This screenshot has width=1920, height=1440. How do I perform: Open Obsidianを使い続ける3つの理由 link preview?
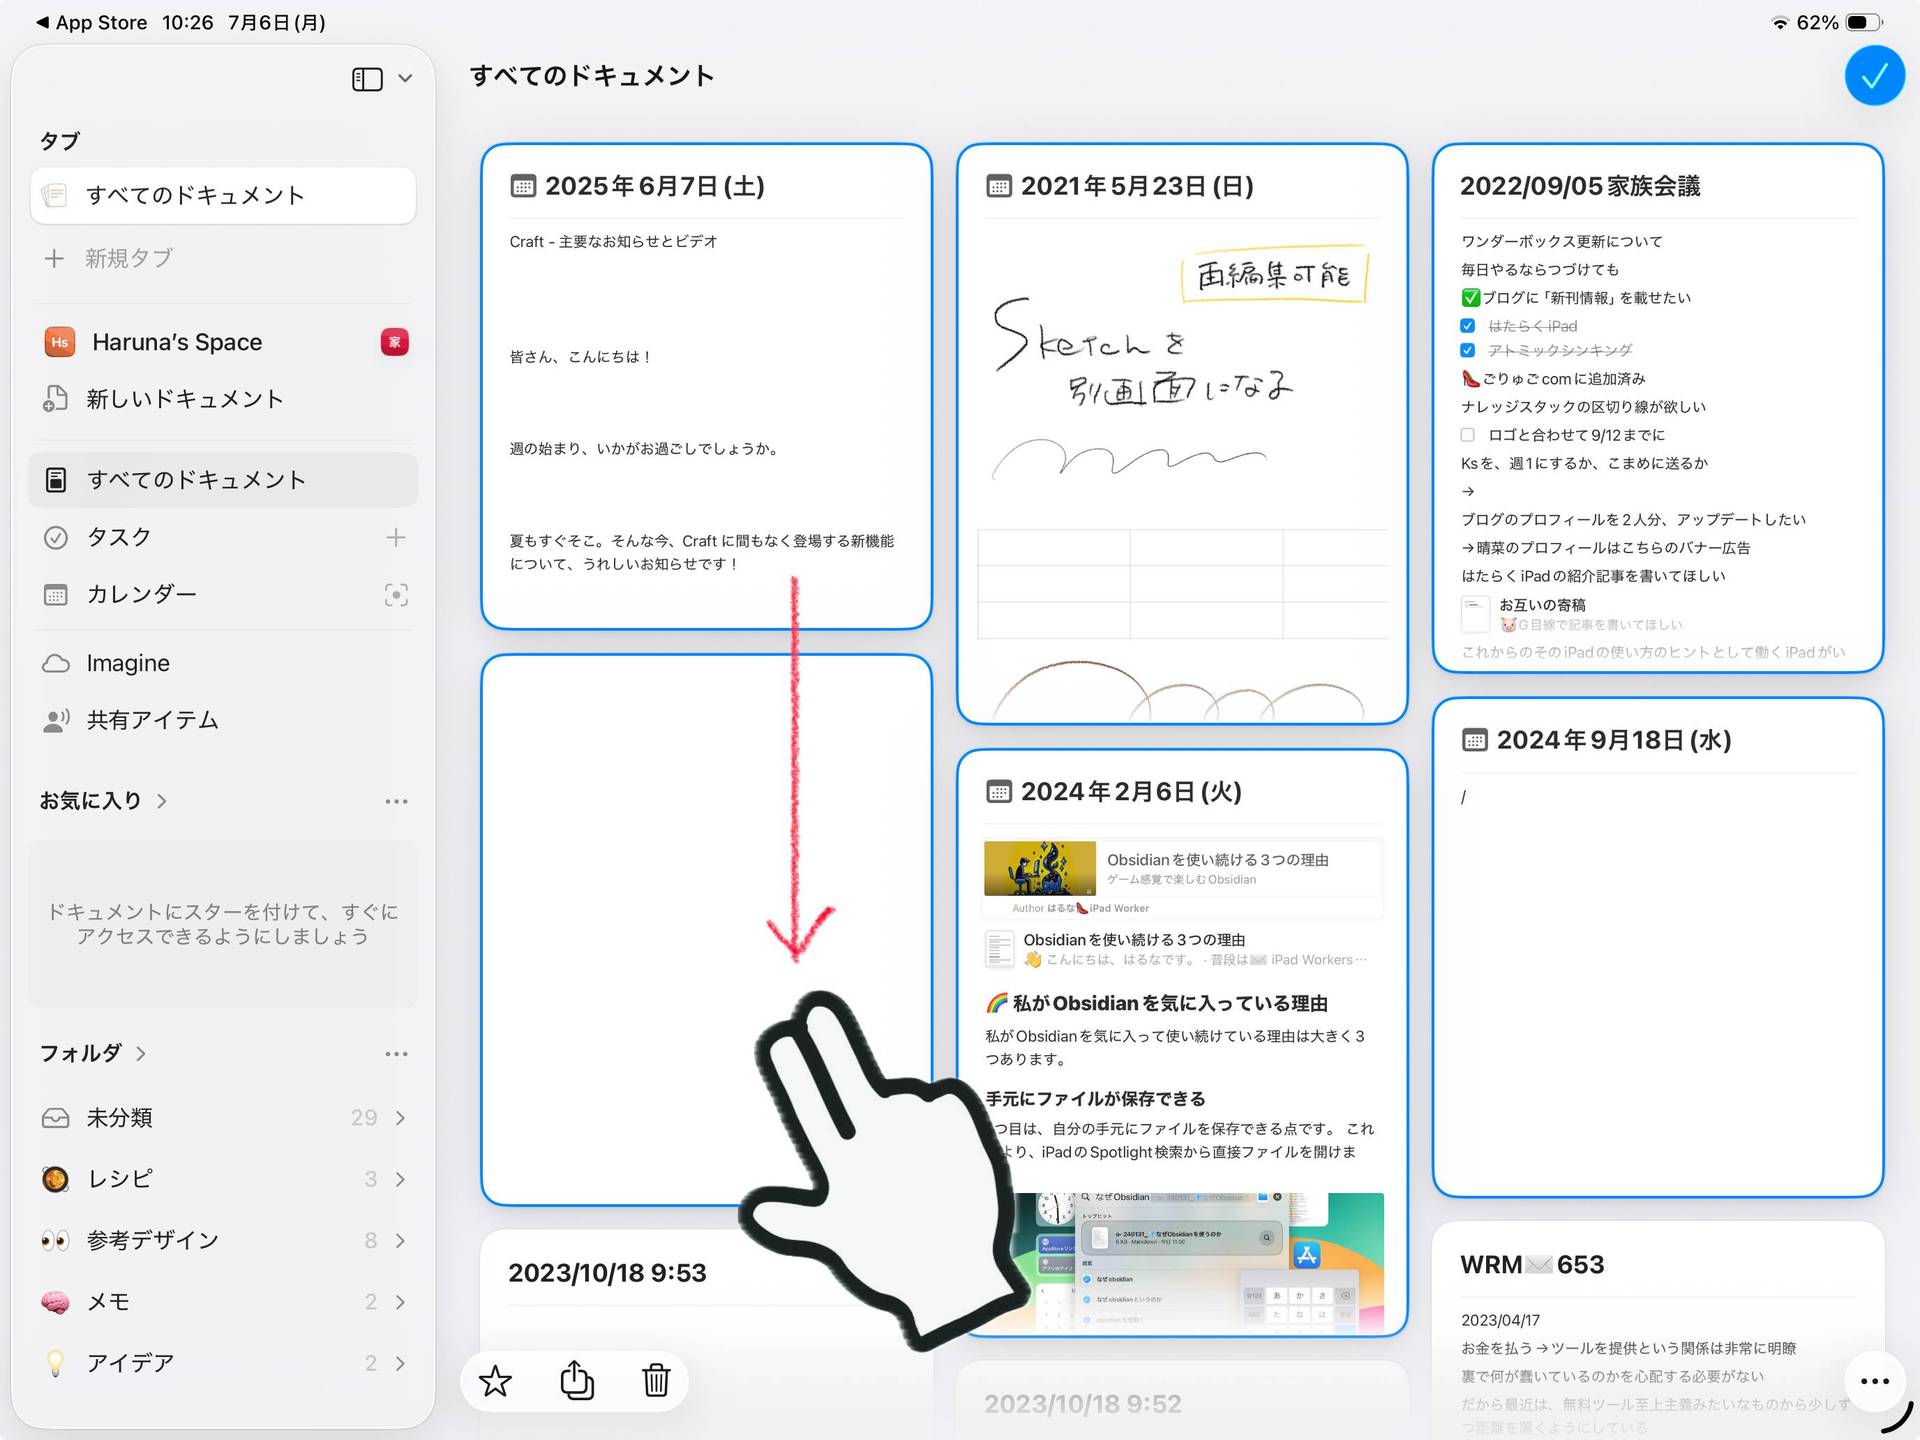tap(1182, 878)
